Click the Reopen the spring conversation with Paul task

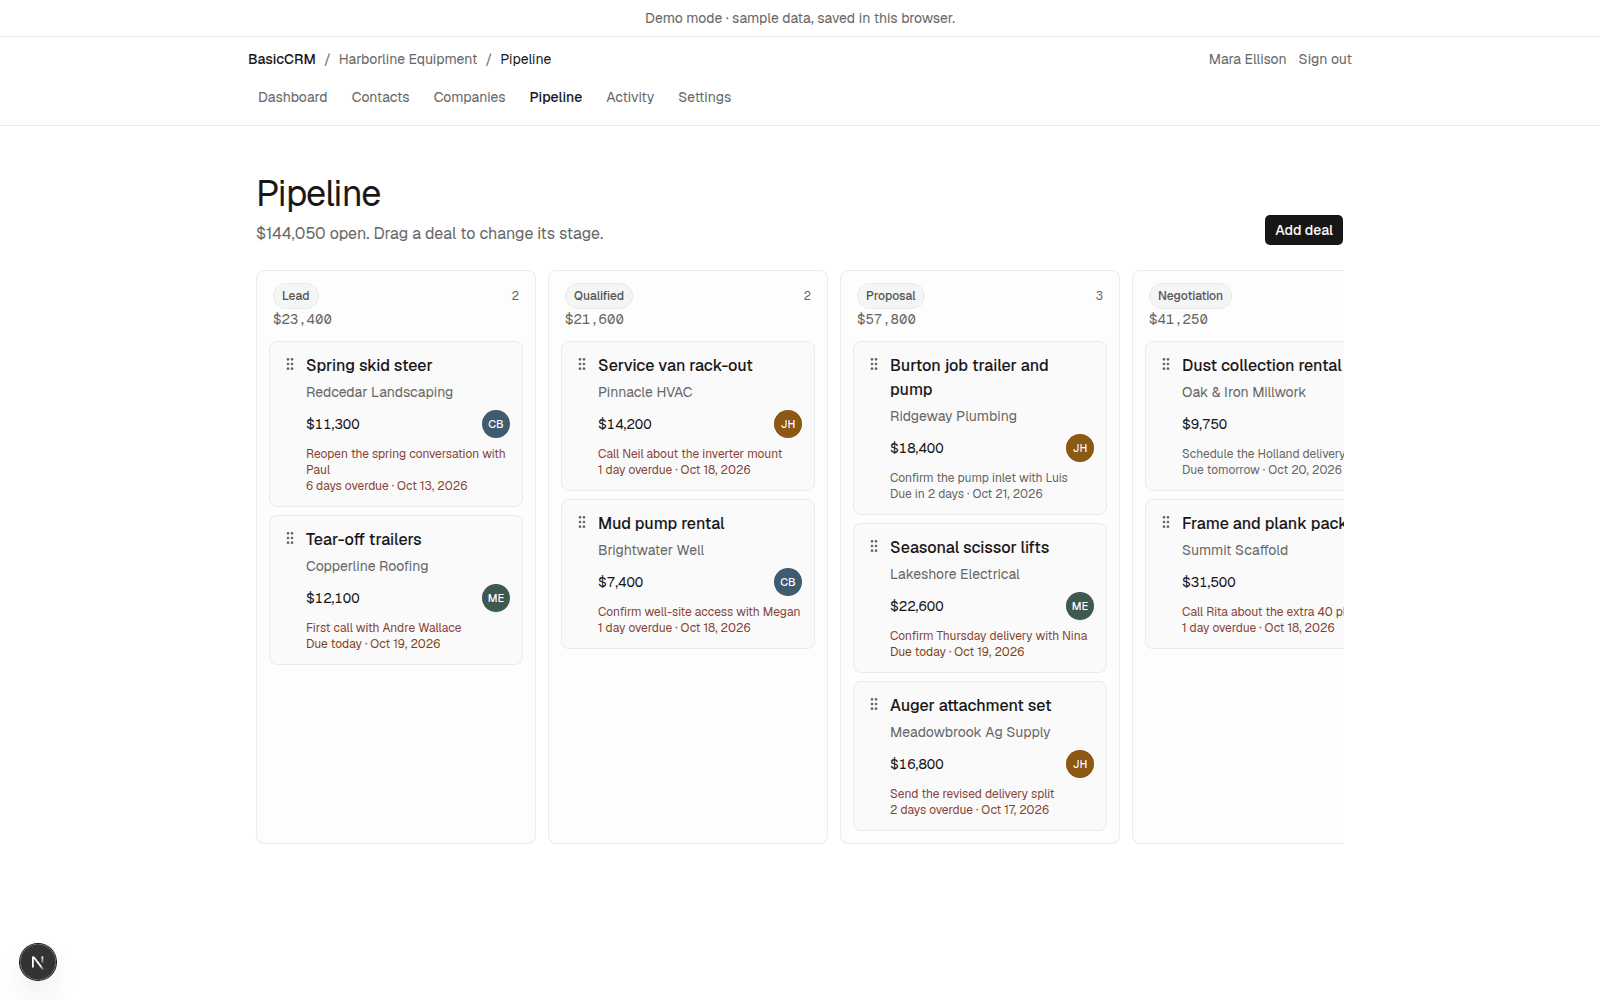pos(406,462)
